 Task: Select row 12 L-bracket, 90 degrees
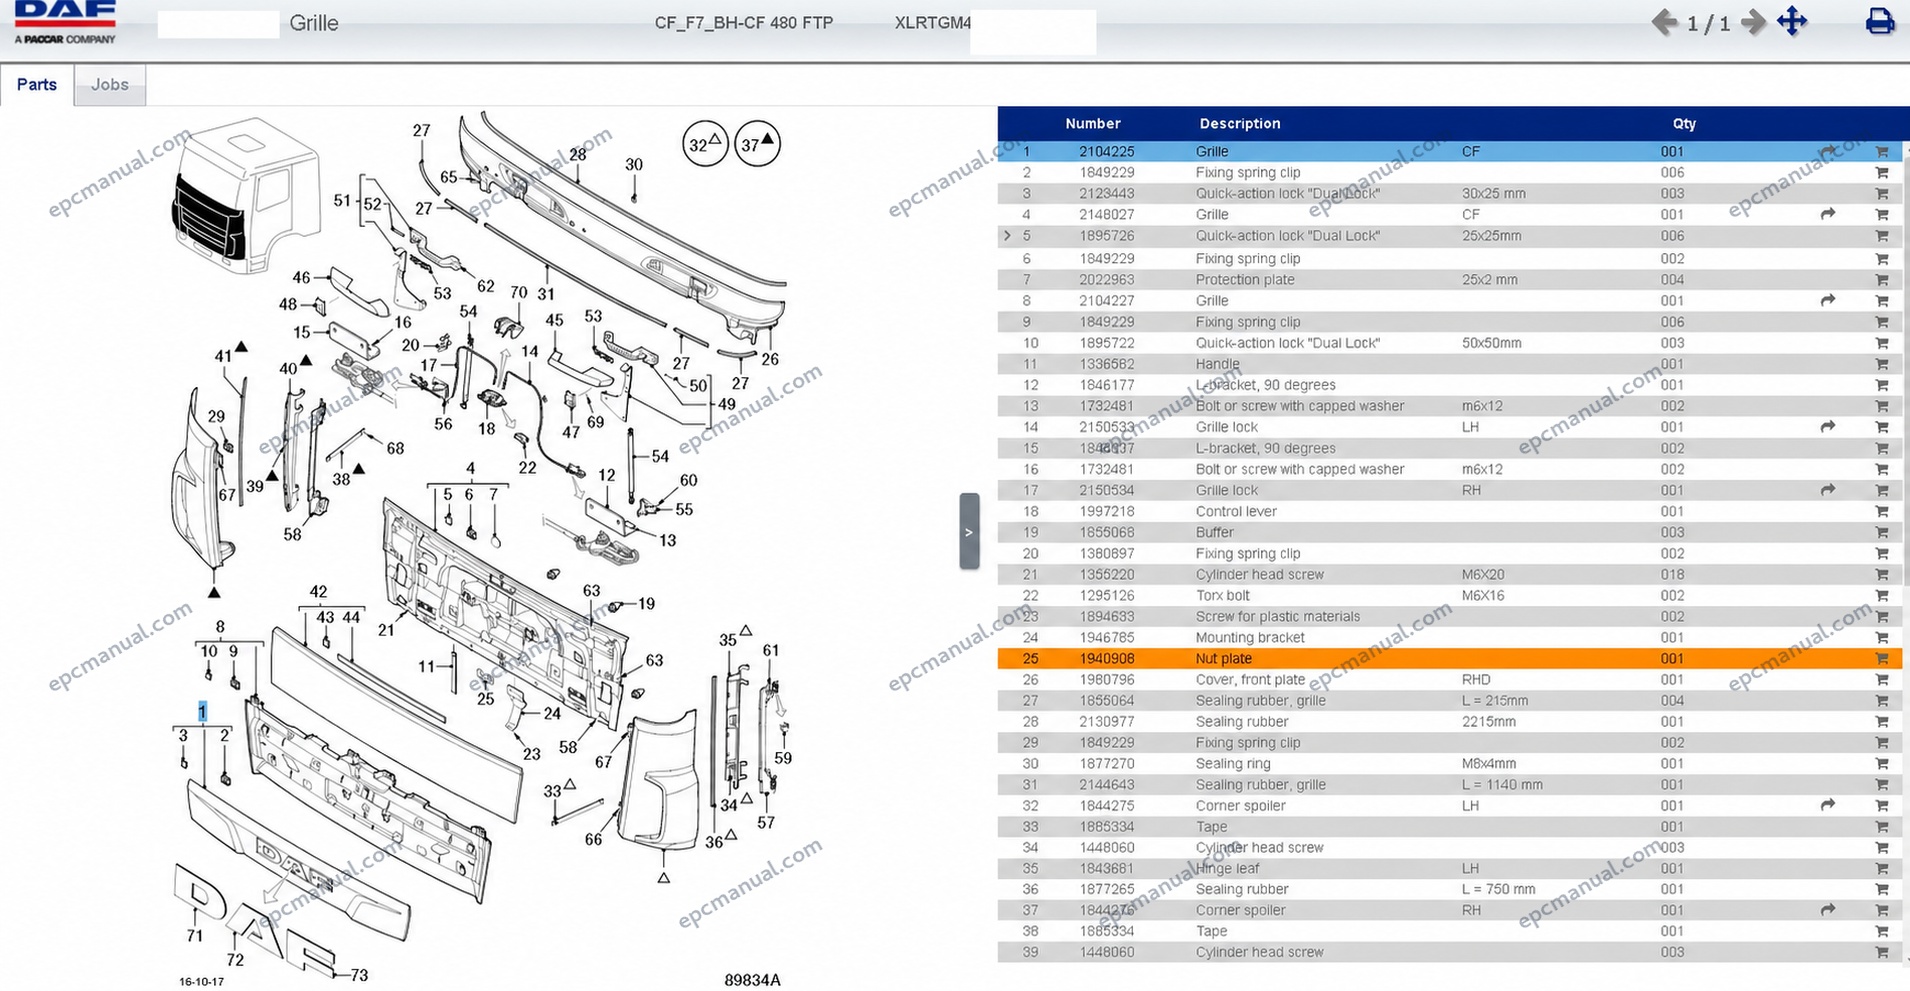1450,385
